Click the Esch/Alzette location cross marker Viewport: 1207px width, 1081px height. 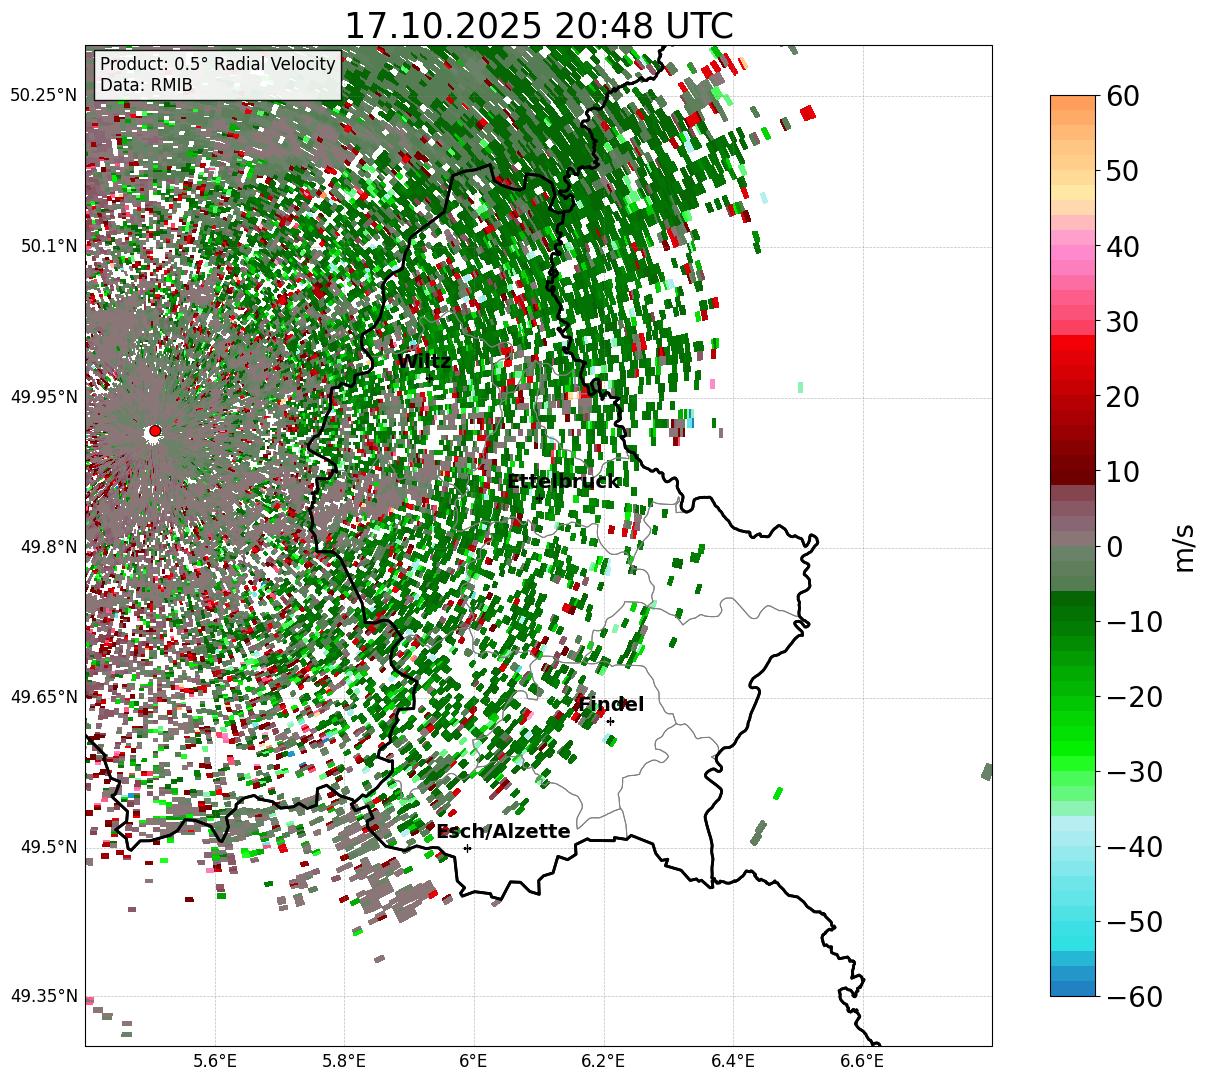click(x=467, y=848)
